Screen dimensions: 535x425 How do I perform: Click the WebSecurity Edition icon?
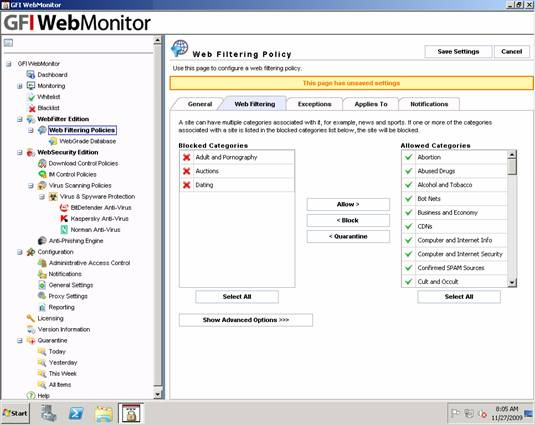[31, 152]
